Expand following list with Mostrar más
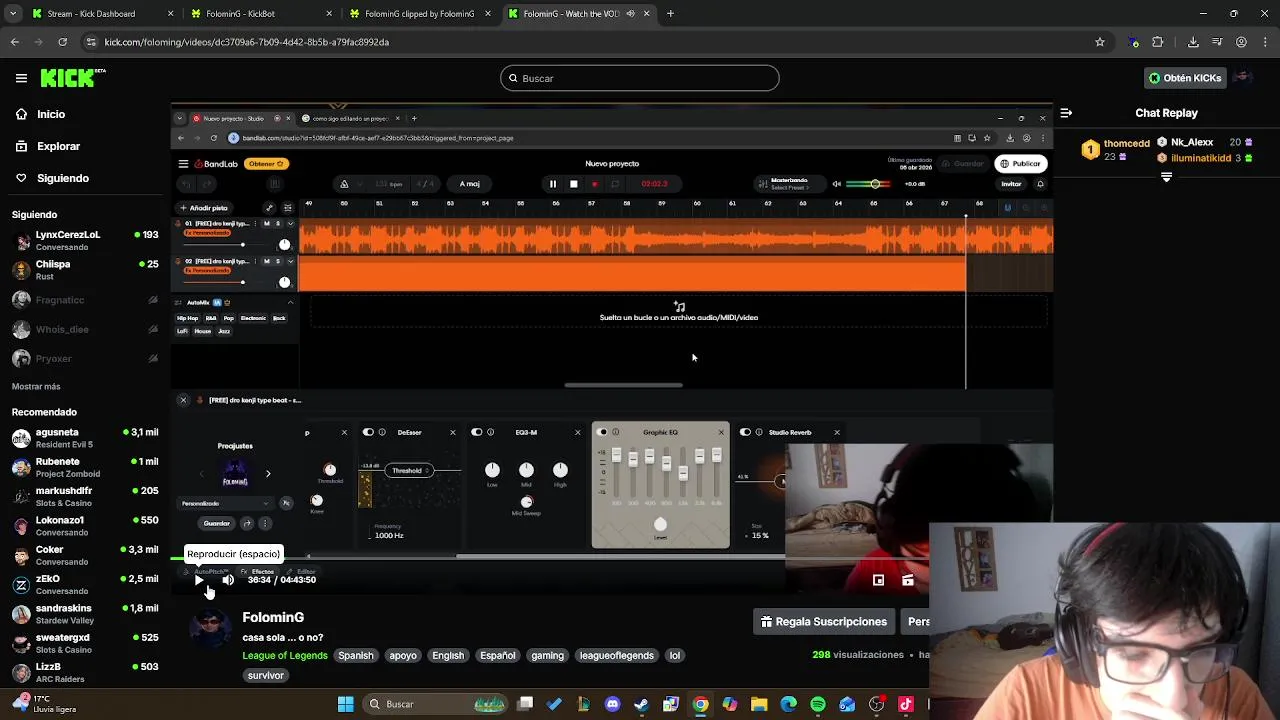 (x=36, y=386)
